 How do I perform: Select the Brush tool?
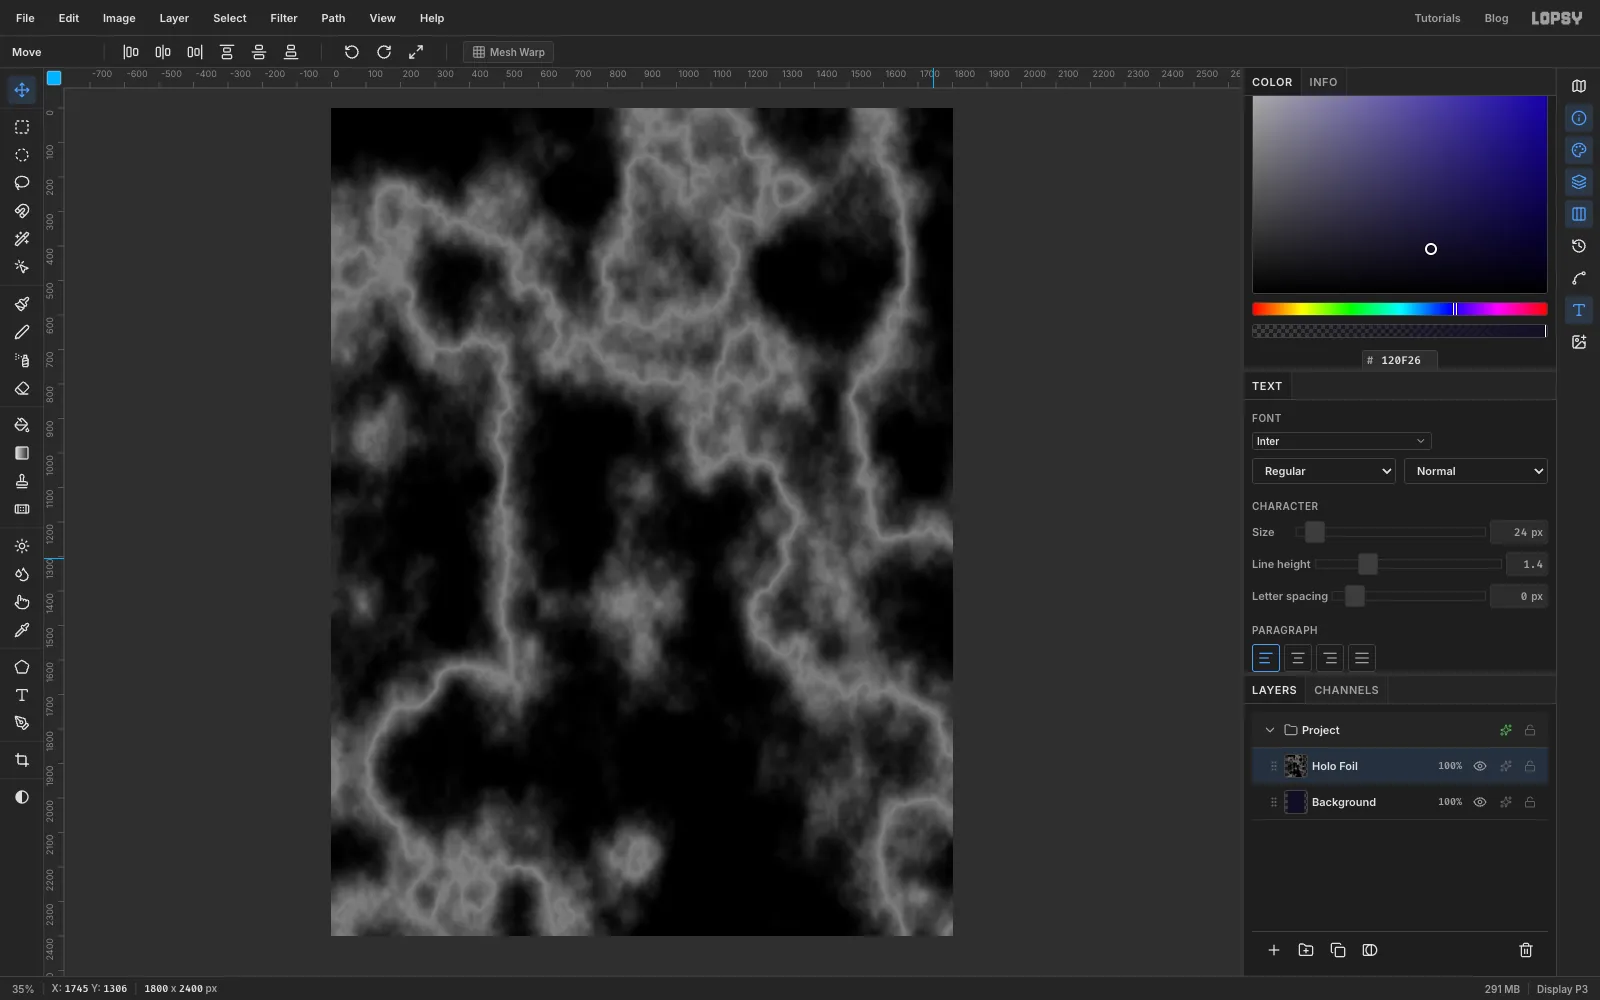pyautogui.click(x=22, y=304)
